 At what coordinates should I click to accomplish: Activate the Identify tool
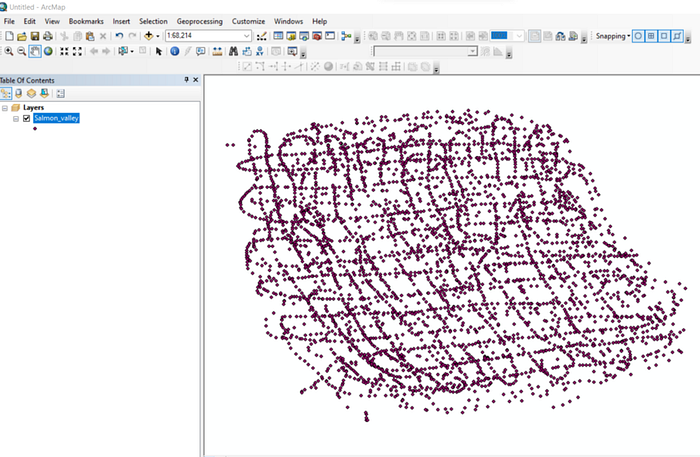click(175, 51)
